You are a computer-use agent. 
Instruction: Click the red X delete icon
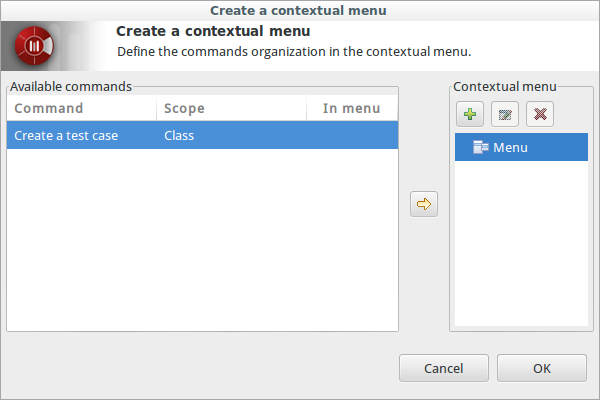(x=540, y=114)
